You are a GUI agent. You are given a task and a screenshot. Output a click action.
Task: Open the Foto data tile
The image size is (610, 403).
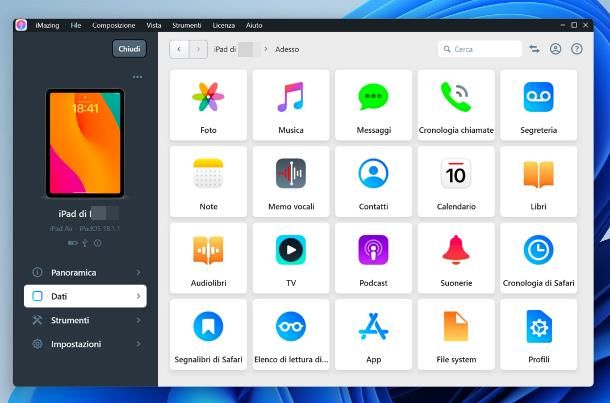tap(208, 105)
